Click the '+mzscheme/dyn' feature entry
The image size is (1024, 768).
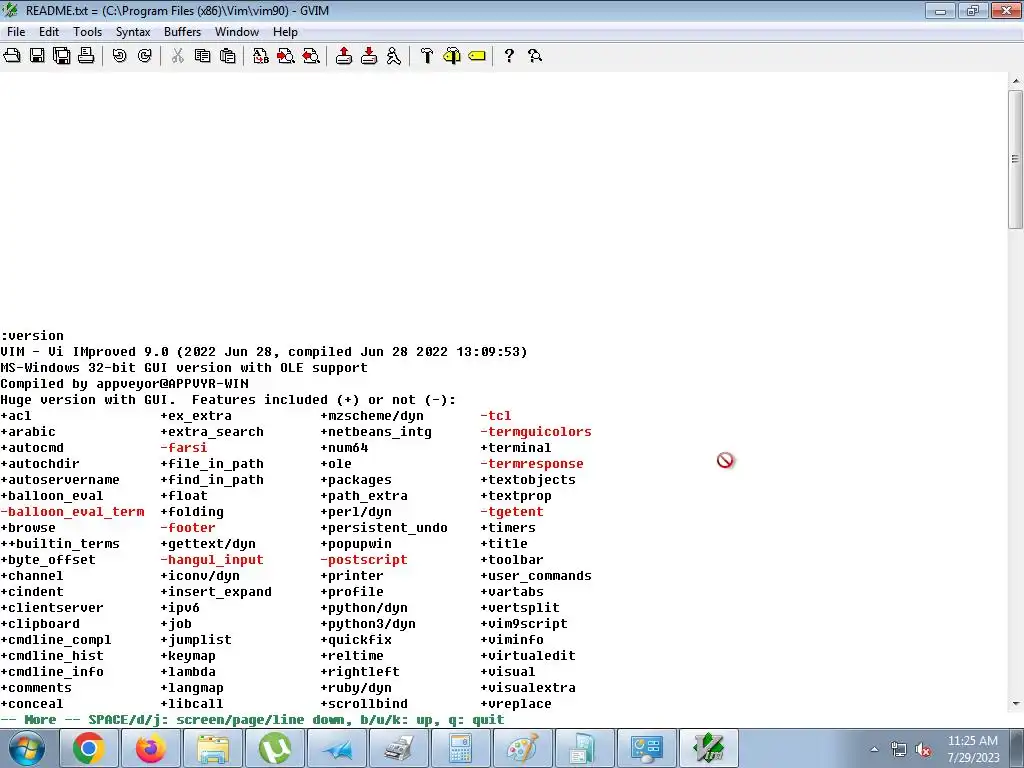click(372, 416)
